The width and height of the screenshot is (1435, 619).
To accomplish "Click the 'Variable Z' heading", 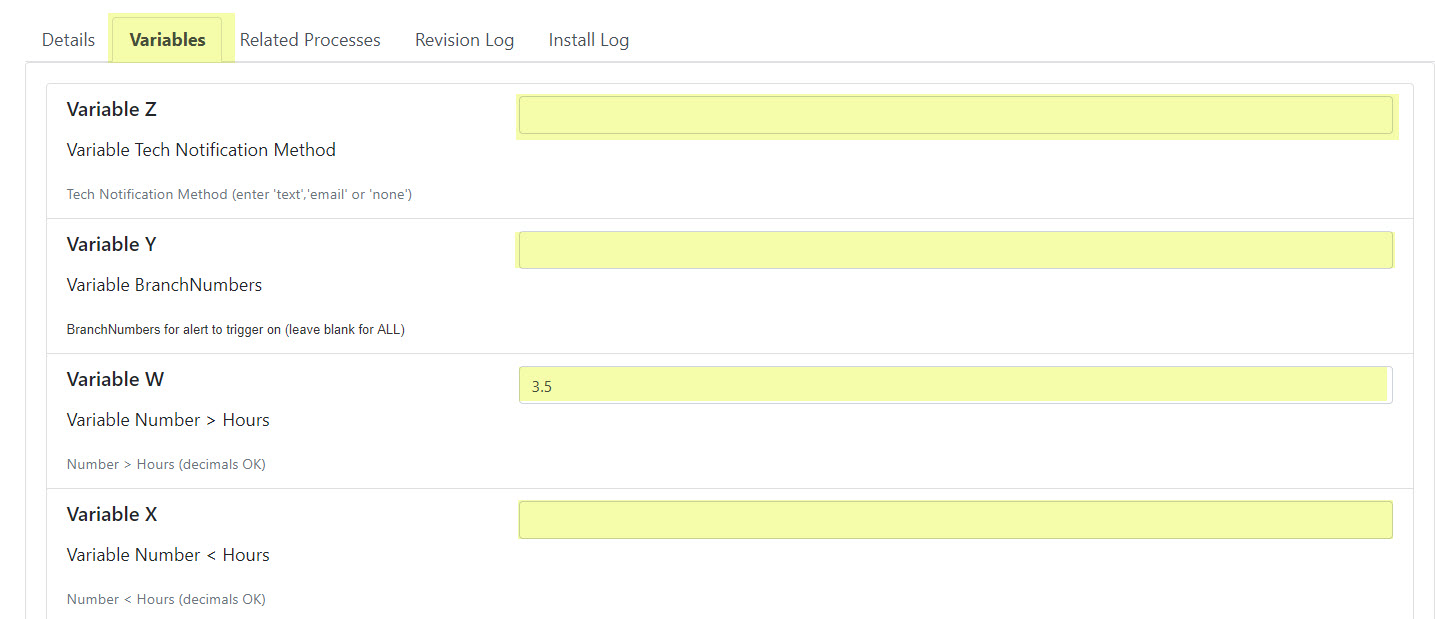I will [112, 110].
